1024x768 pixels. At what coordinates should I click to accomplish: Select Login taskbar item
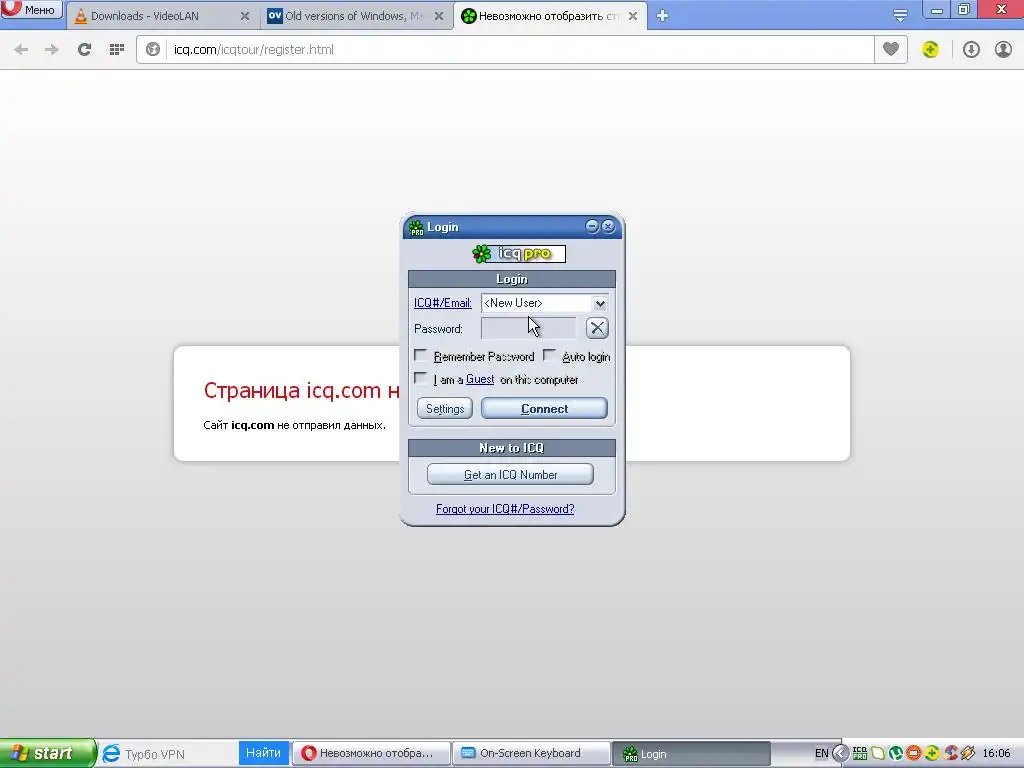[690, 754]
